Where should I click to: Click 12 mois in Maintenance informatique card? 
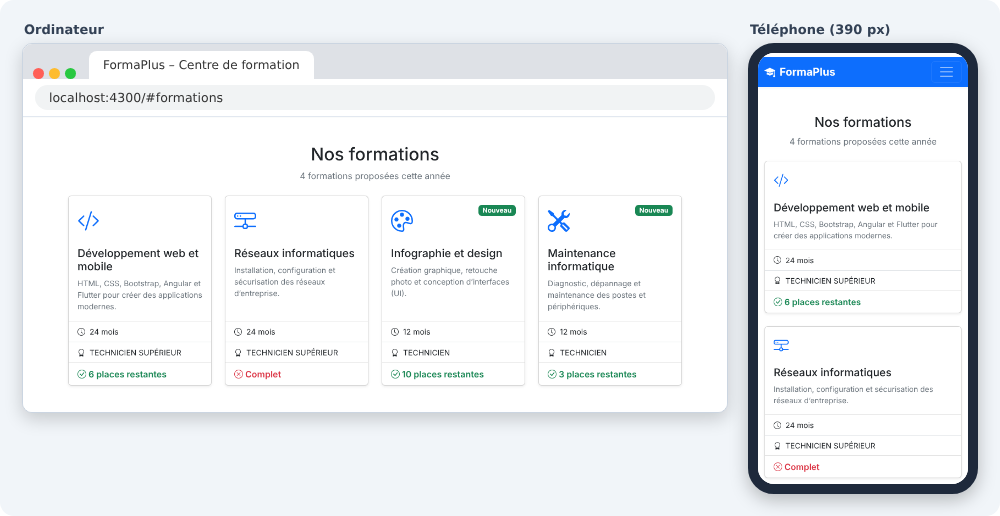573,332
